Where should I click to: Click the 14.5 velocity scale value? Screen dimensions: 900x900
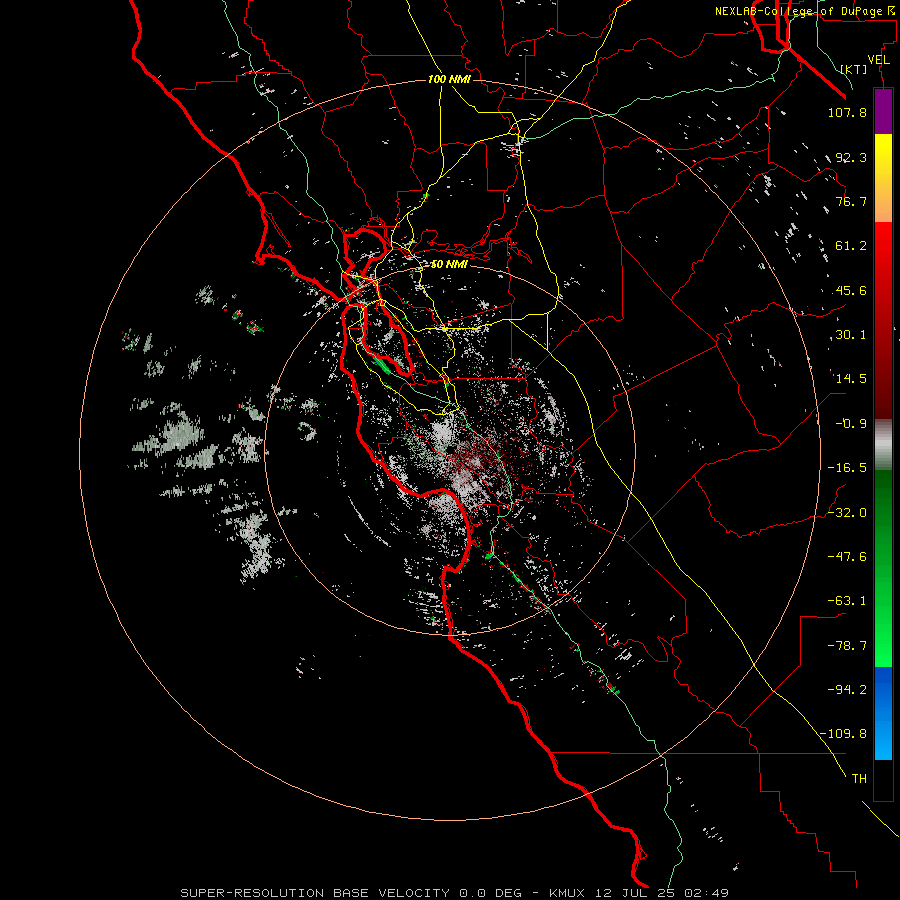[851, 379]
